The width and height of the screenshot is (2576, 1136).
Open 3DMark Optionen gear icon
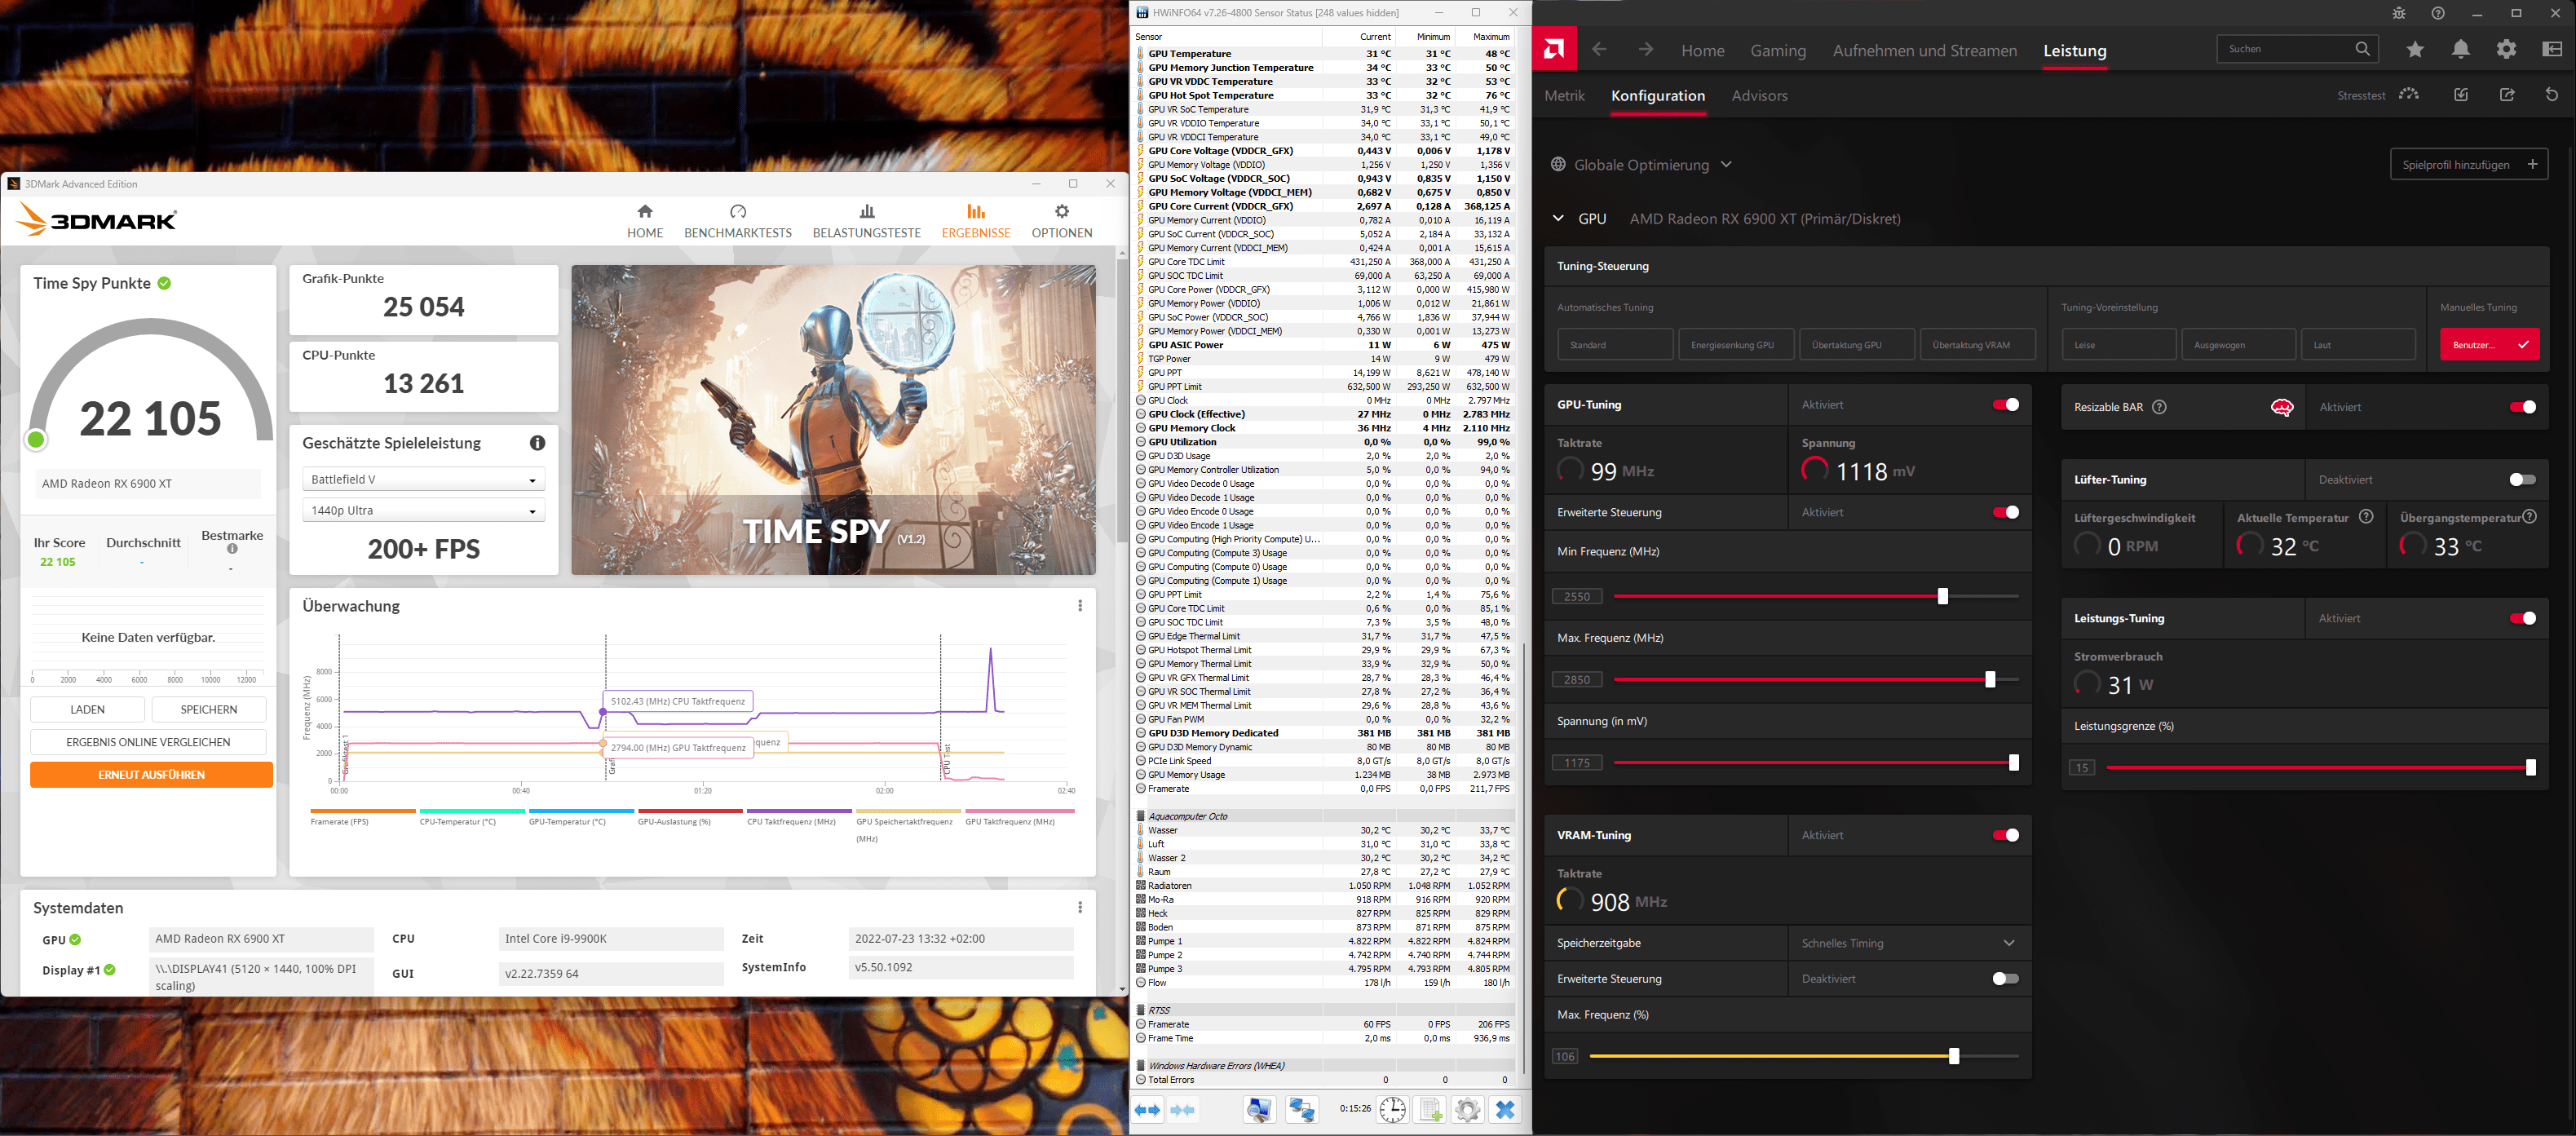pyautogui.click(x=1062, y=211)
